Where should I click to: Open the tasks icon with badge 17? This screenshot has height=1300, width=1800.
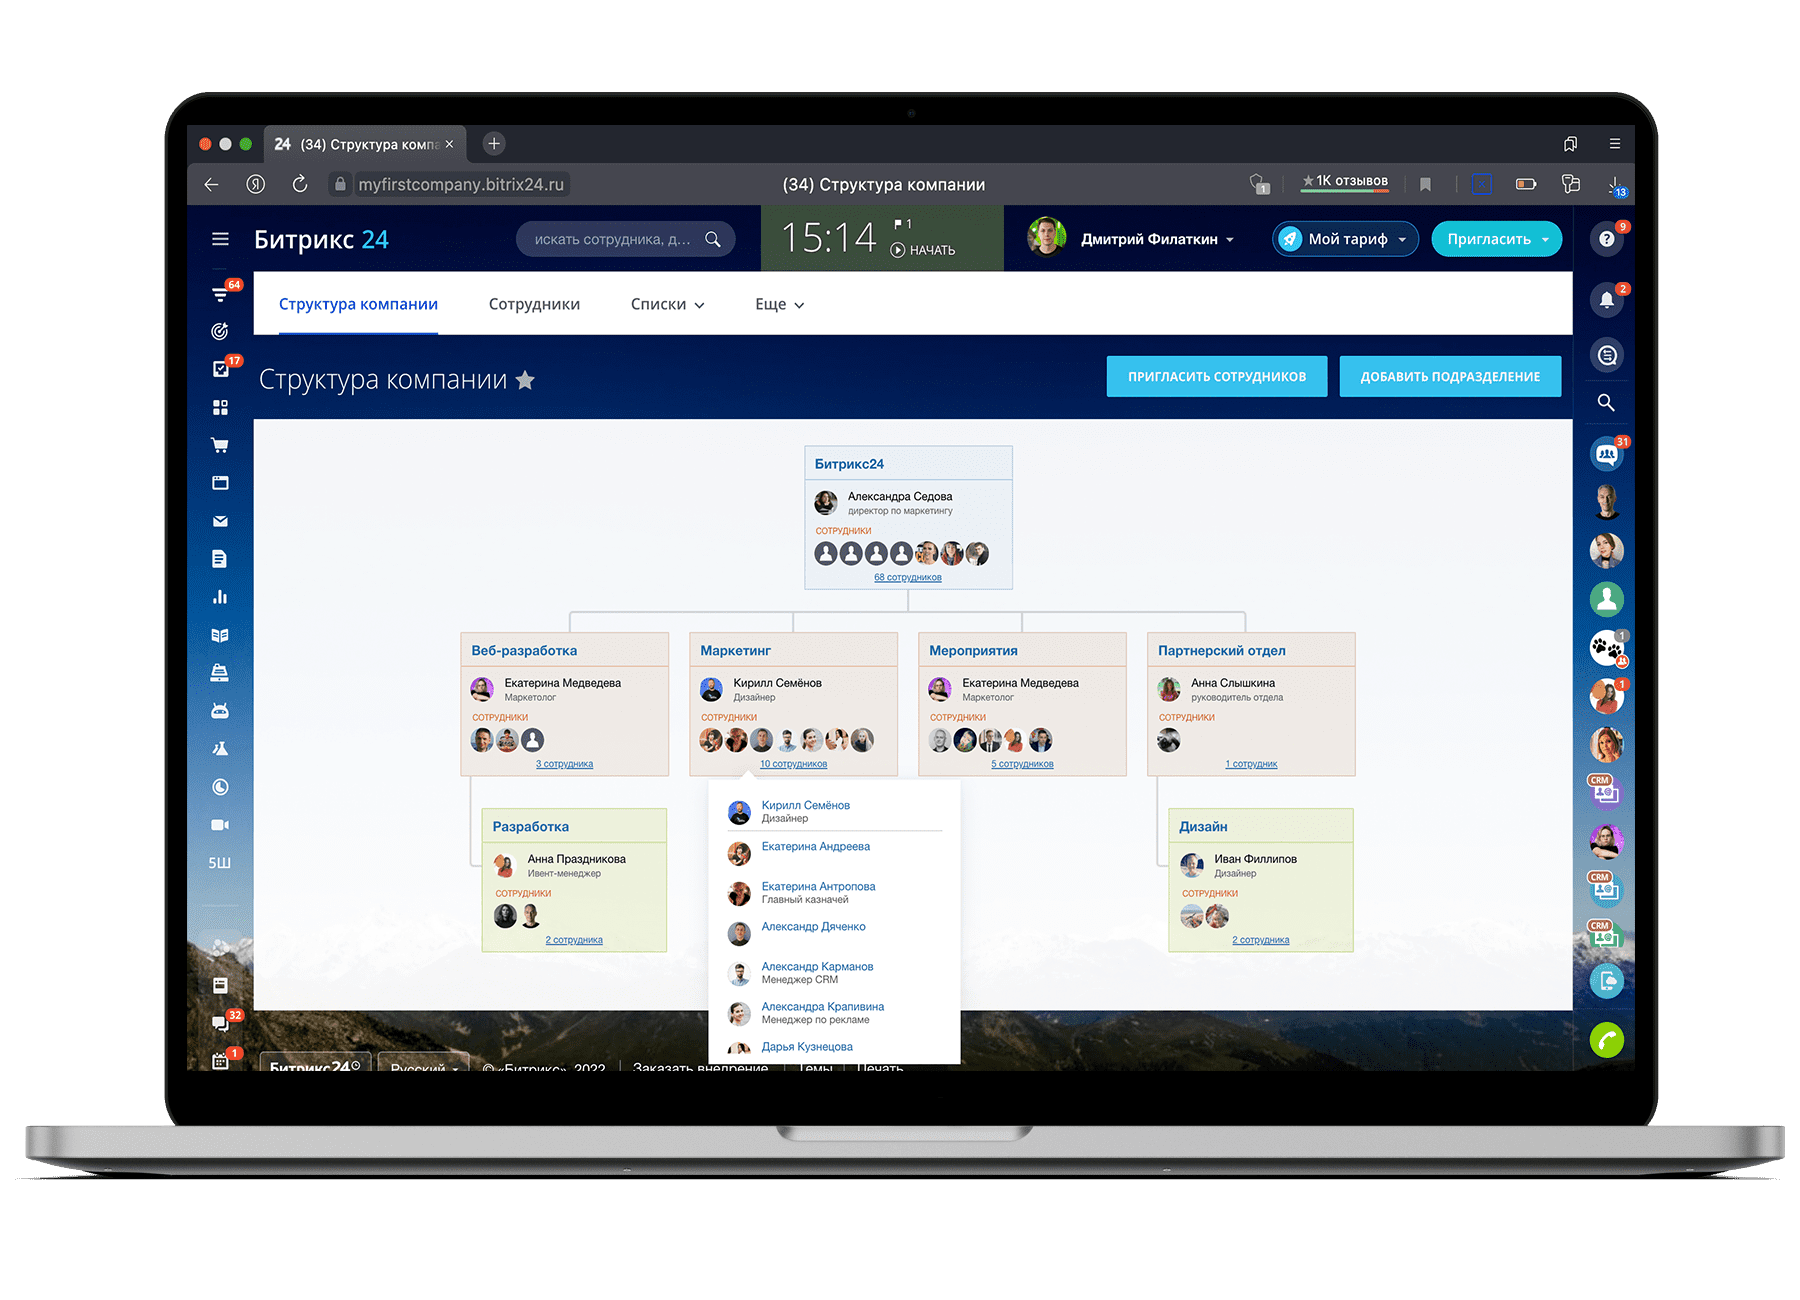(x=220, y=369)
